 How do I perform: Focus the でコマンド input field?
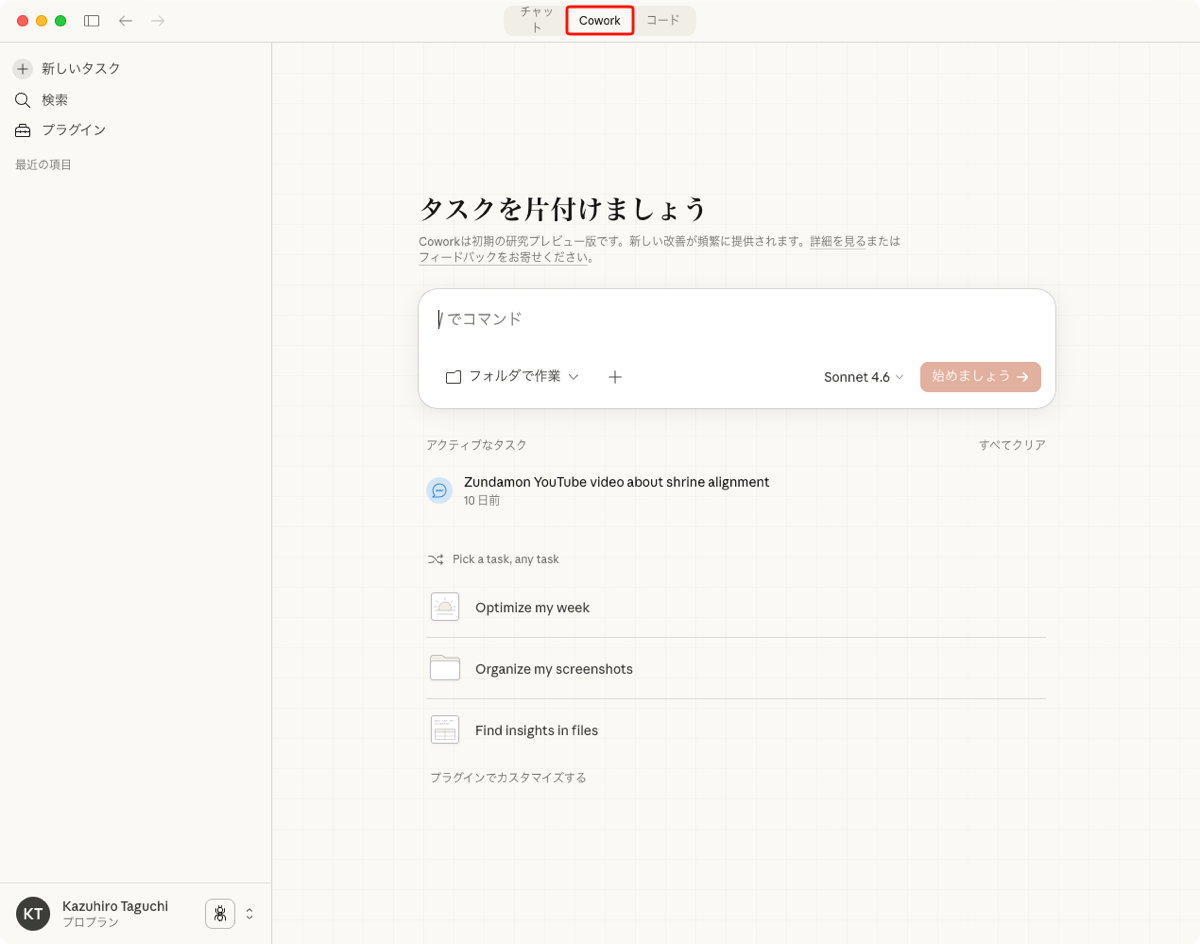[x=737, y=319]
